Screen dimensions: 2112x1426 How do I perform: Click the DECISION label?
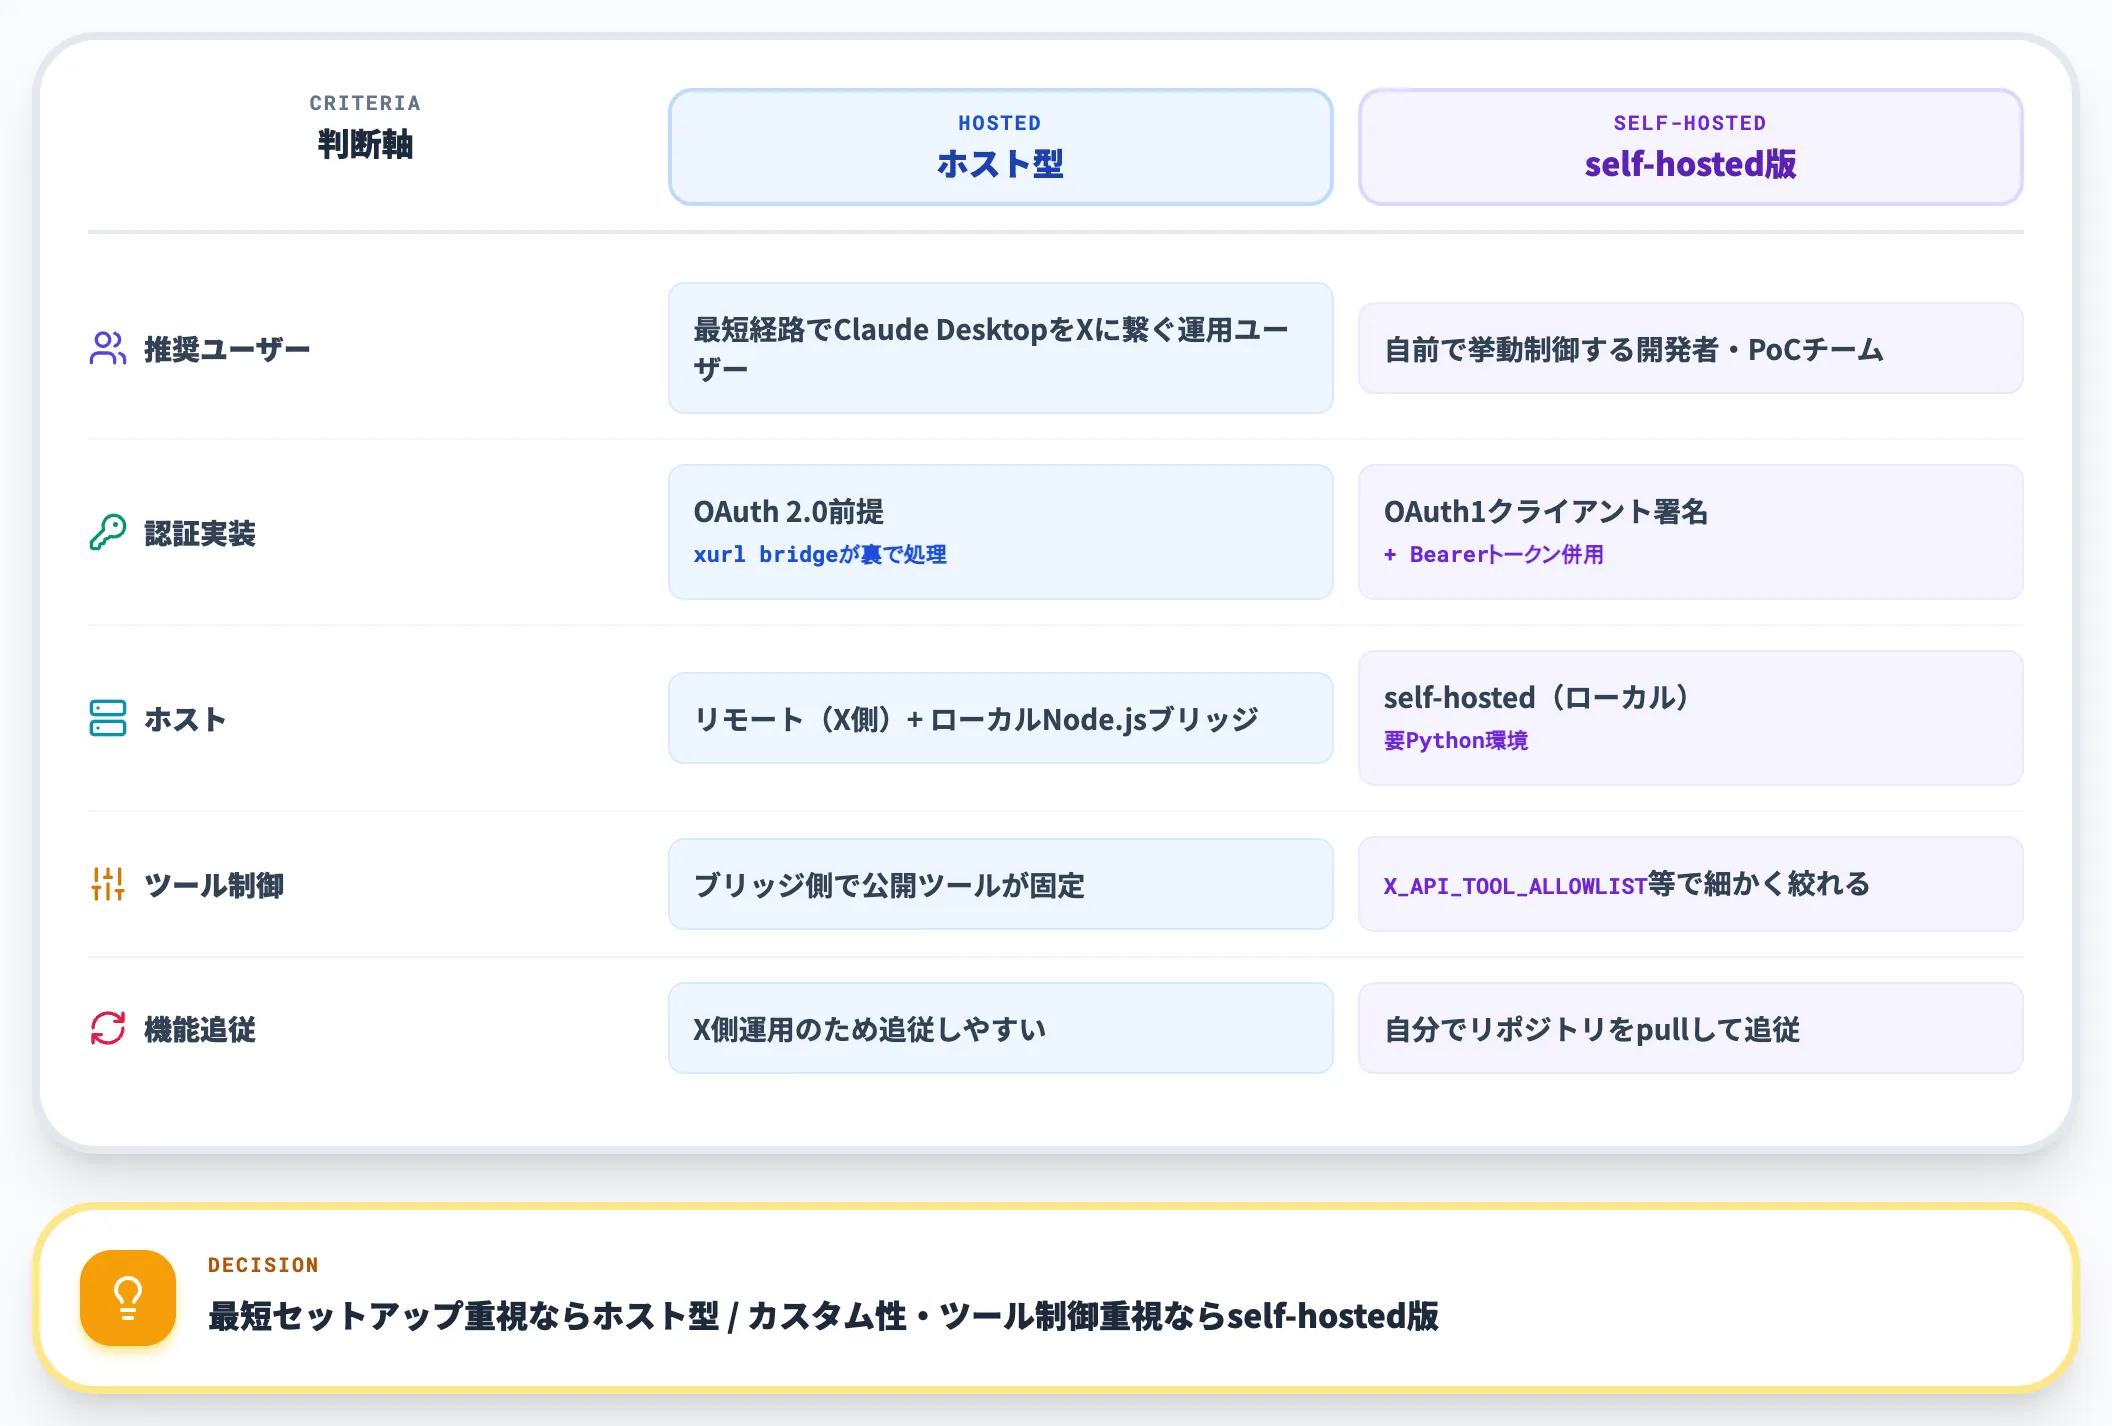click(263, 1265)
